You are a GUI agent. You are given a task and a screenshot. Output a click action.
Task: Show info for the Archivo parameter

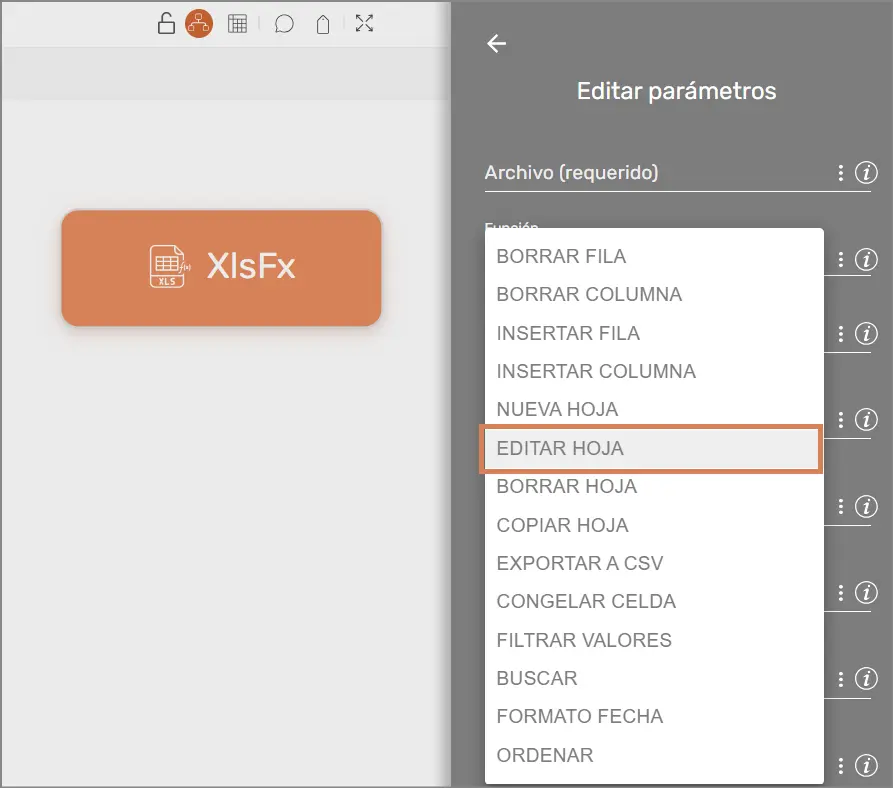coord(866,173)
